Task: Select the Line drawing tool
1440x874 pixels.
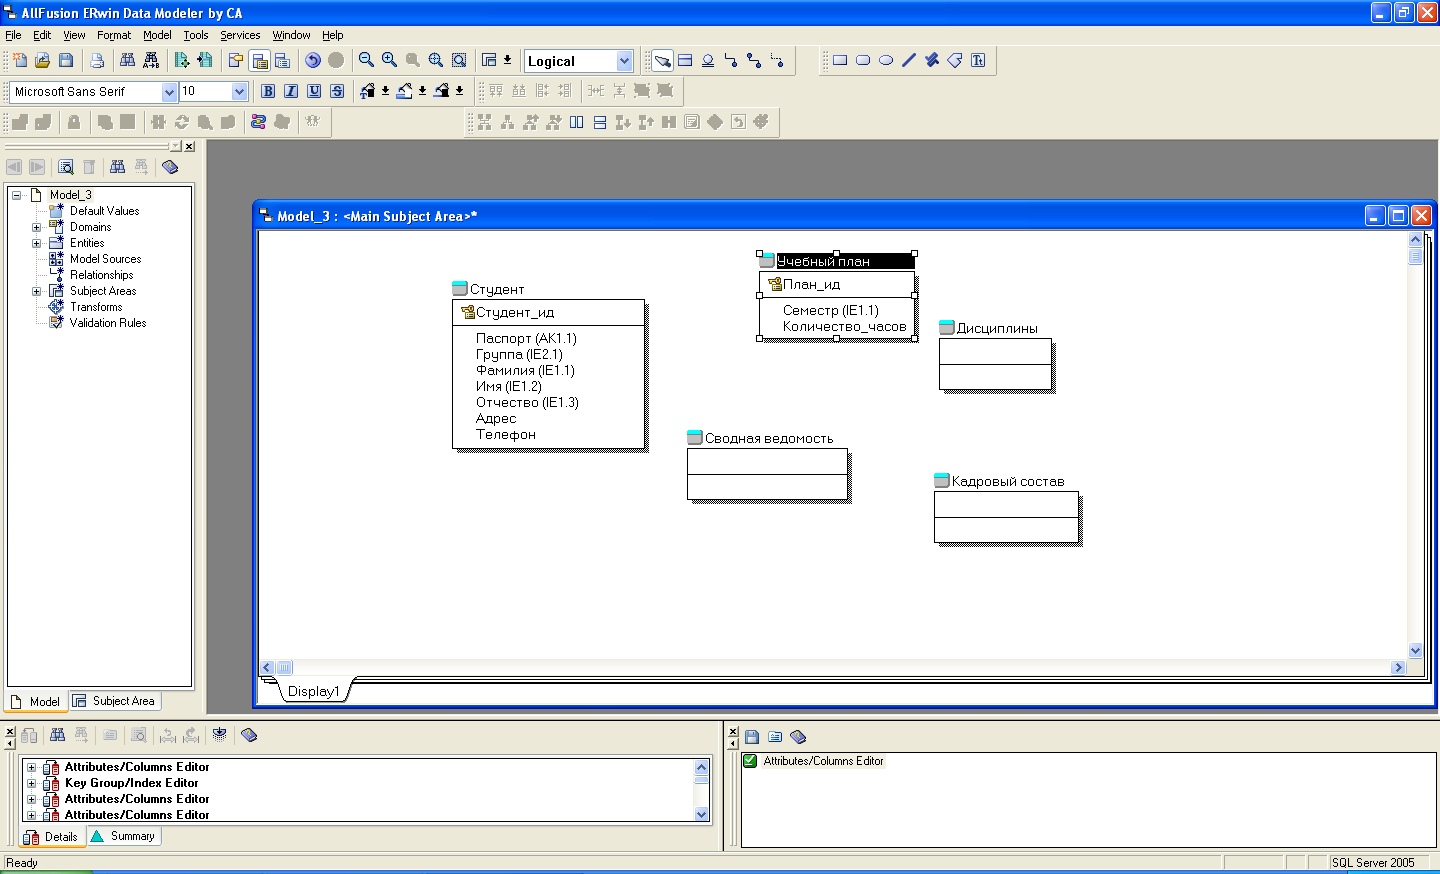Action: [909, 60]
